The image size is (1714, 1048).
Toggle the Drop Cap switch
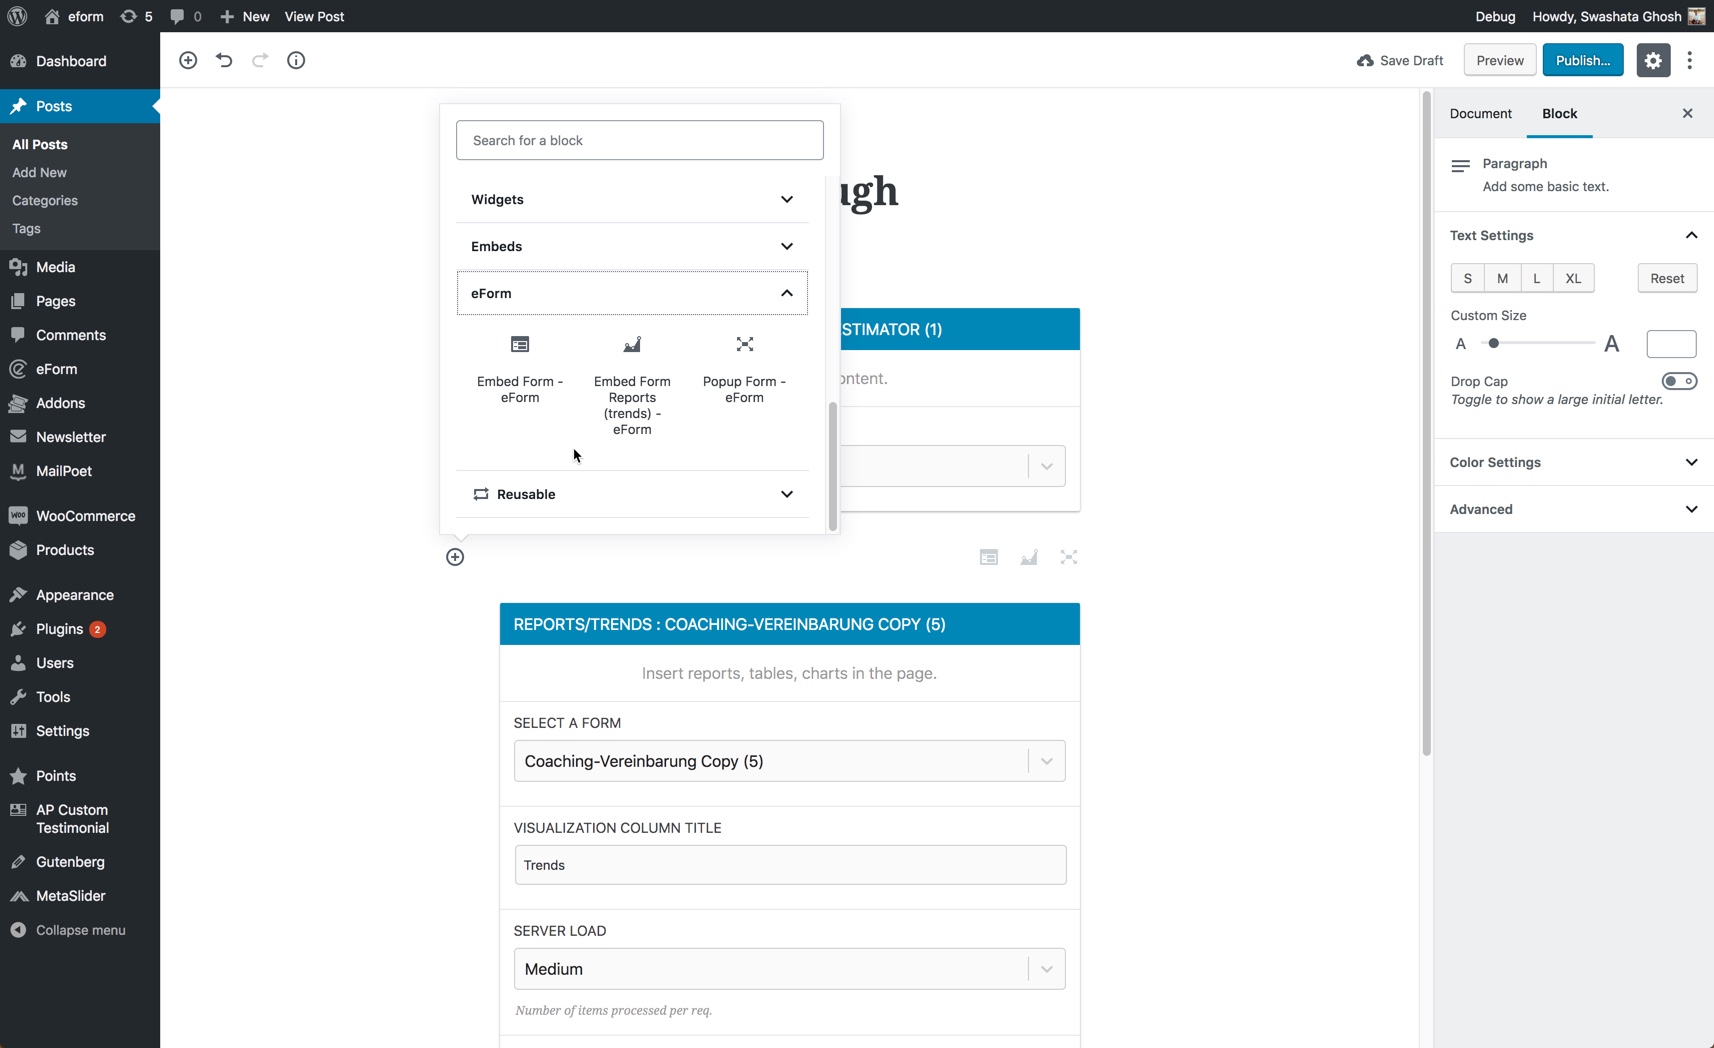(x=1679, y=381)
